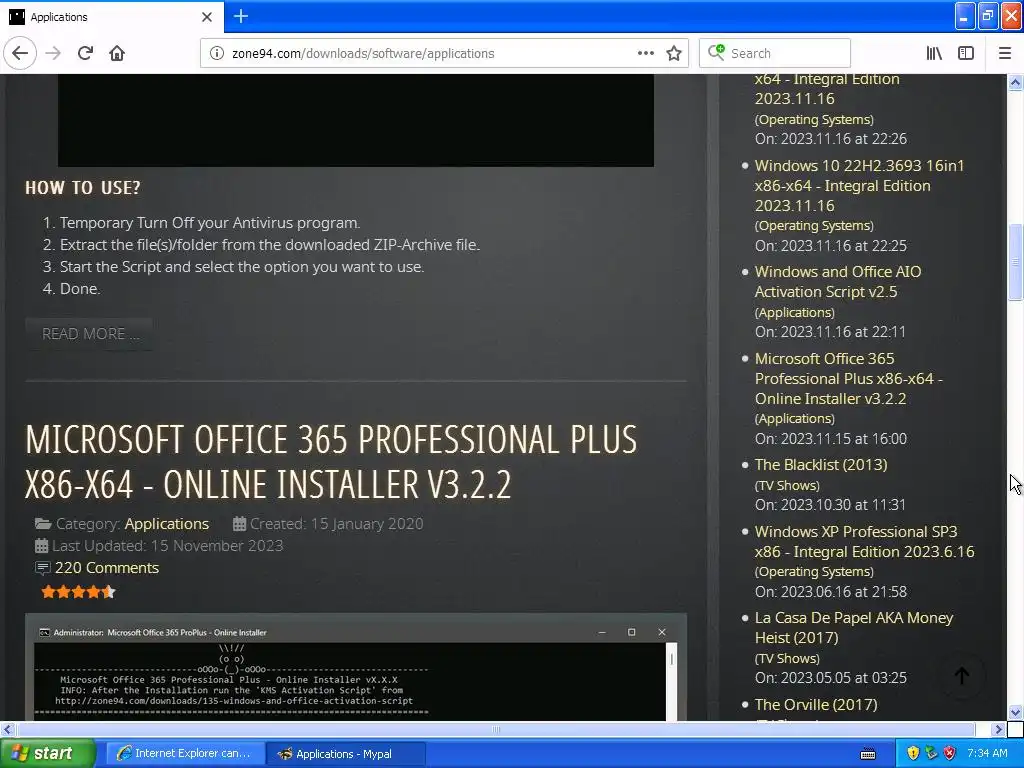Click the horizontal scrollbar right arrow
Image resolution: width=1024 pixels, height=768 pixels.
click(x=999, y=729)
